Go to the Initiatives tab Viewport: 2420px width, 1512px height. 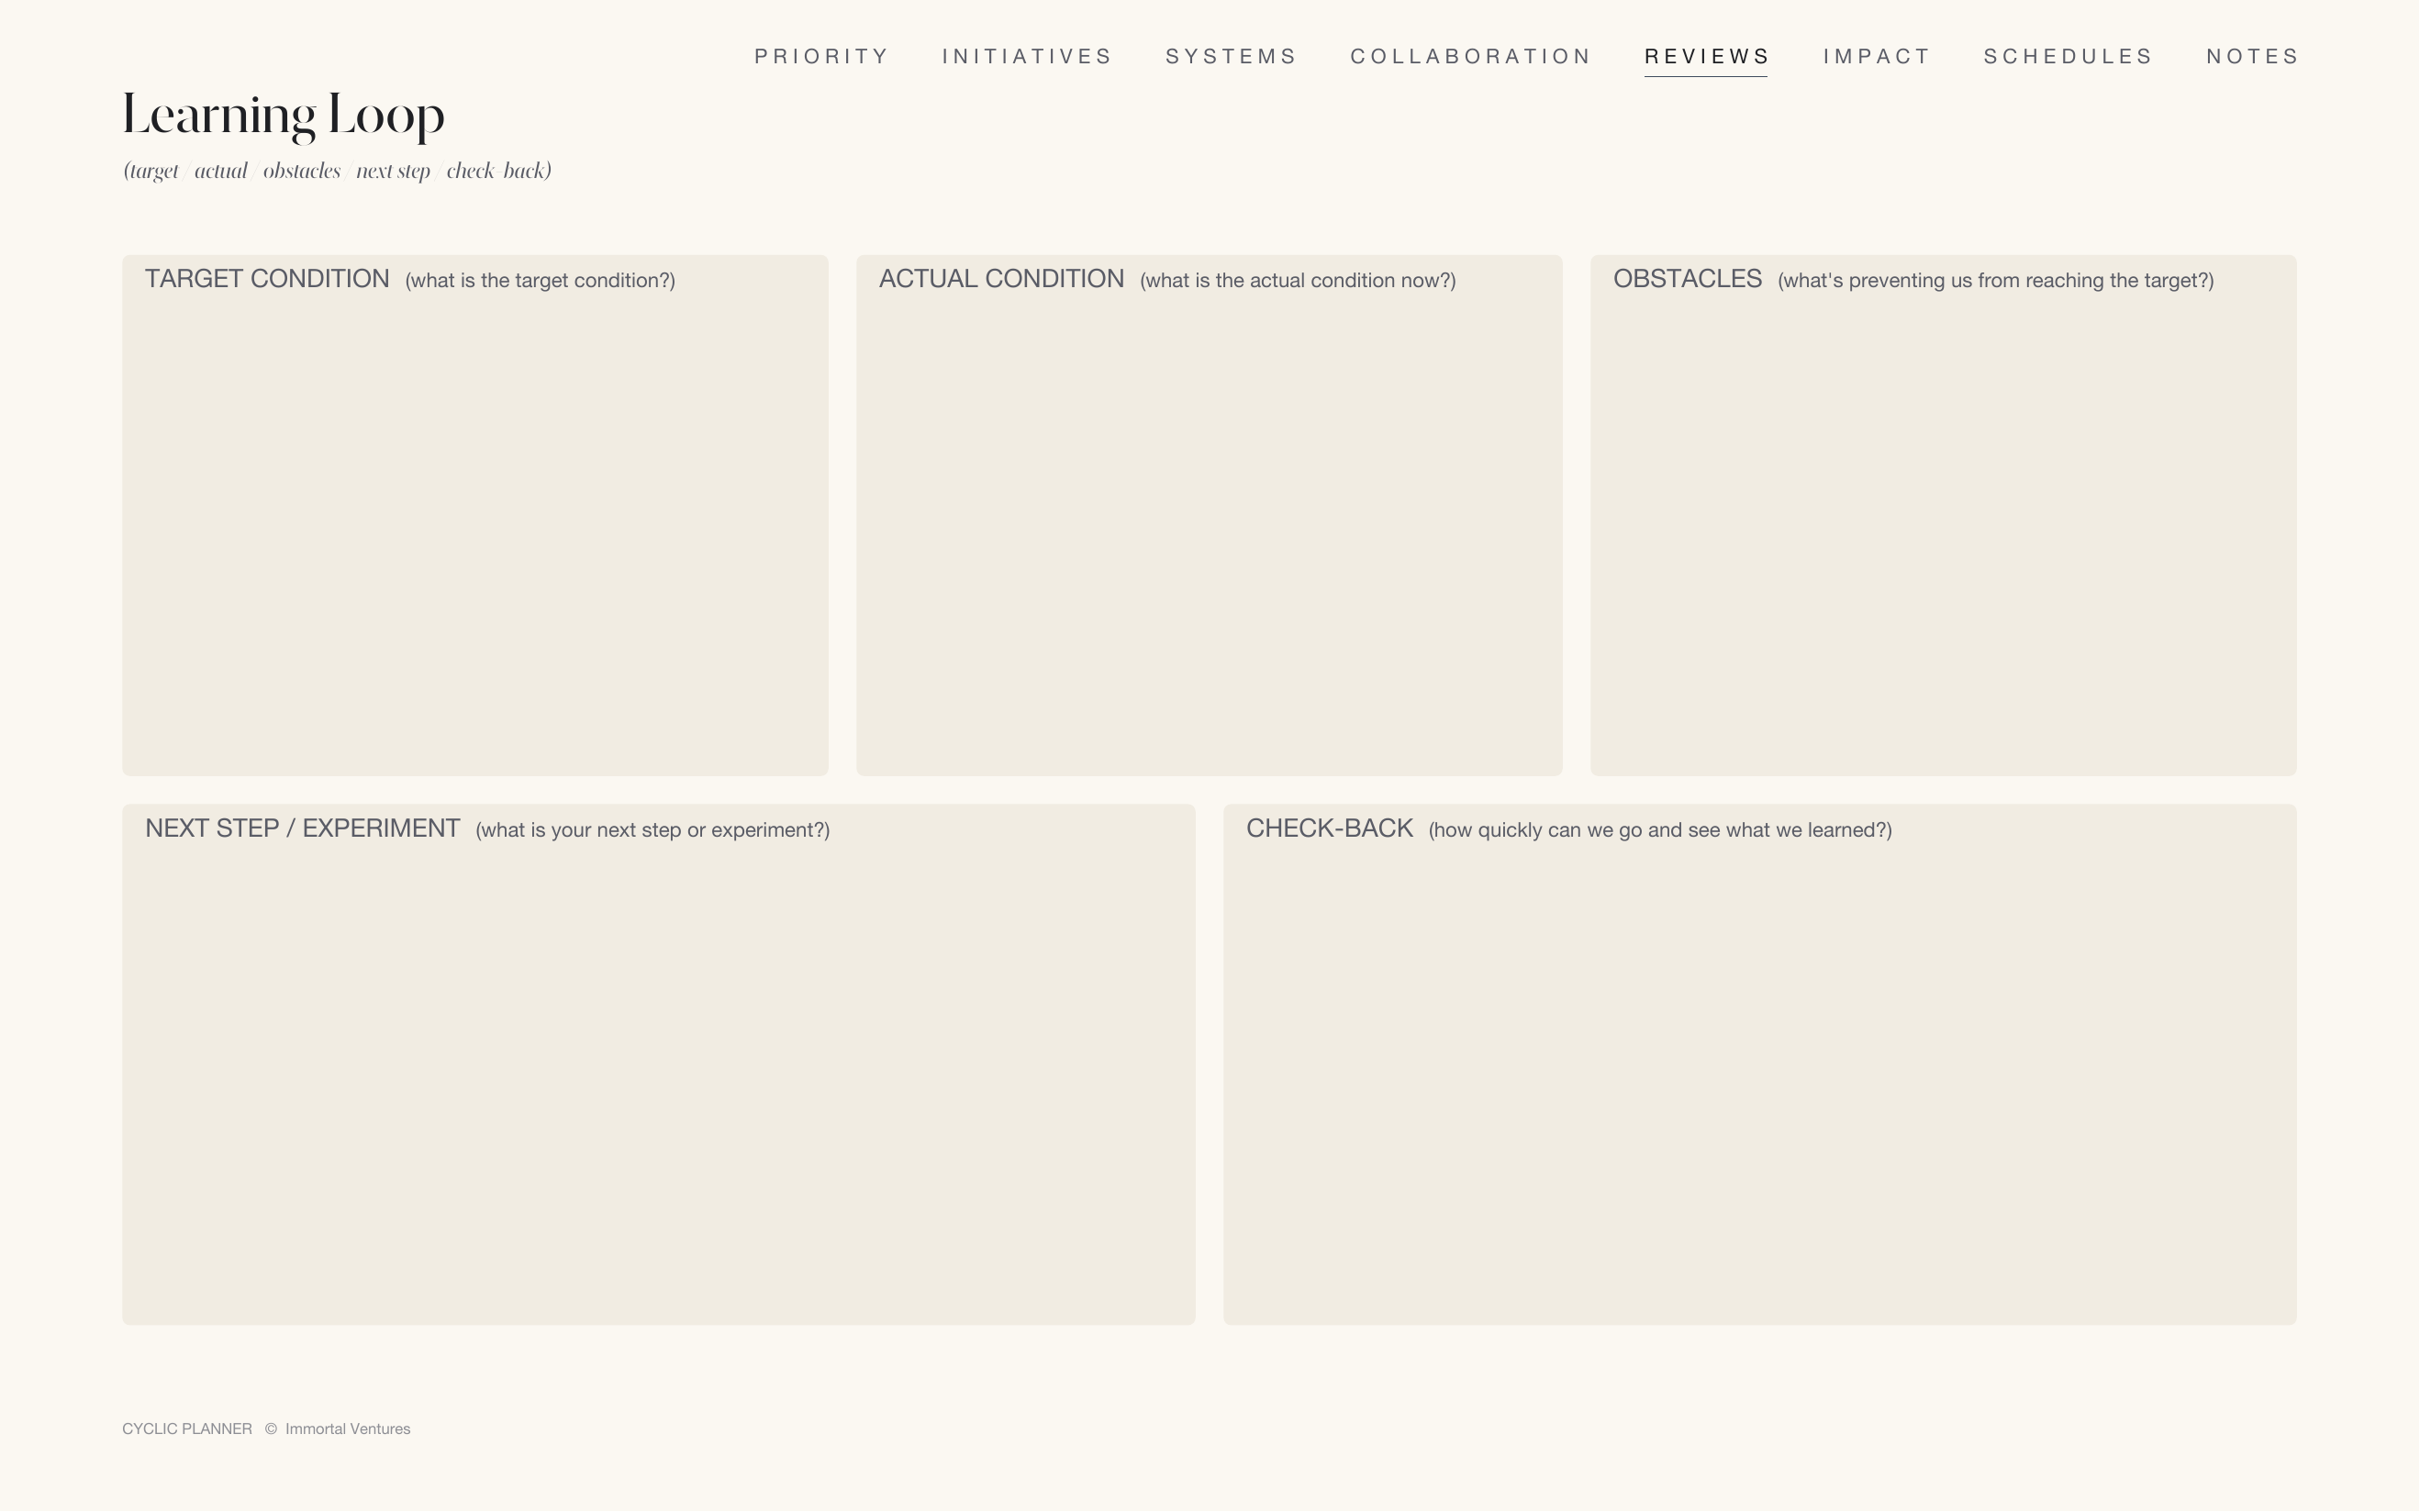(1027, 57)
